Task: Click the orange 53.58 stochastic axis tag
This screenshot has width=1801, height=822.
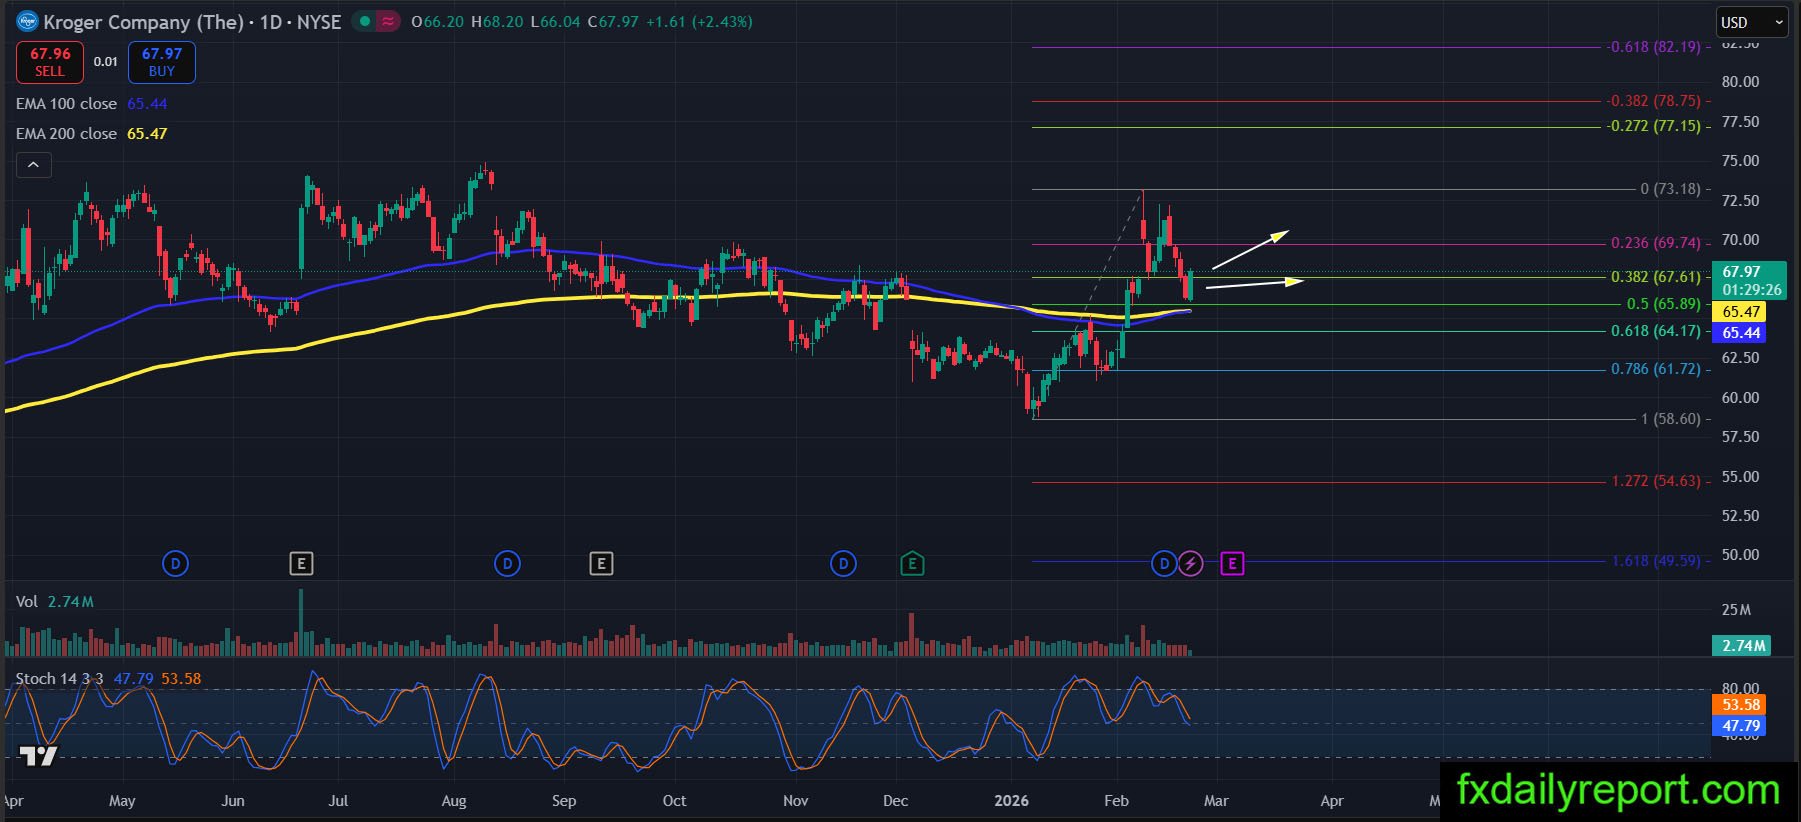Action: click(x=1741, y=705)
